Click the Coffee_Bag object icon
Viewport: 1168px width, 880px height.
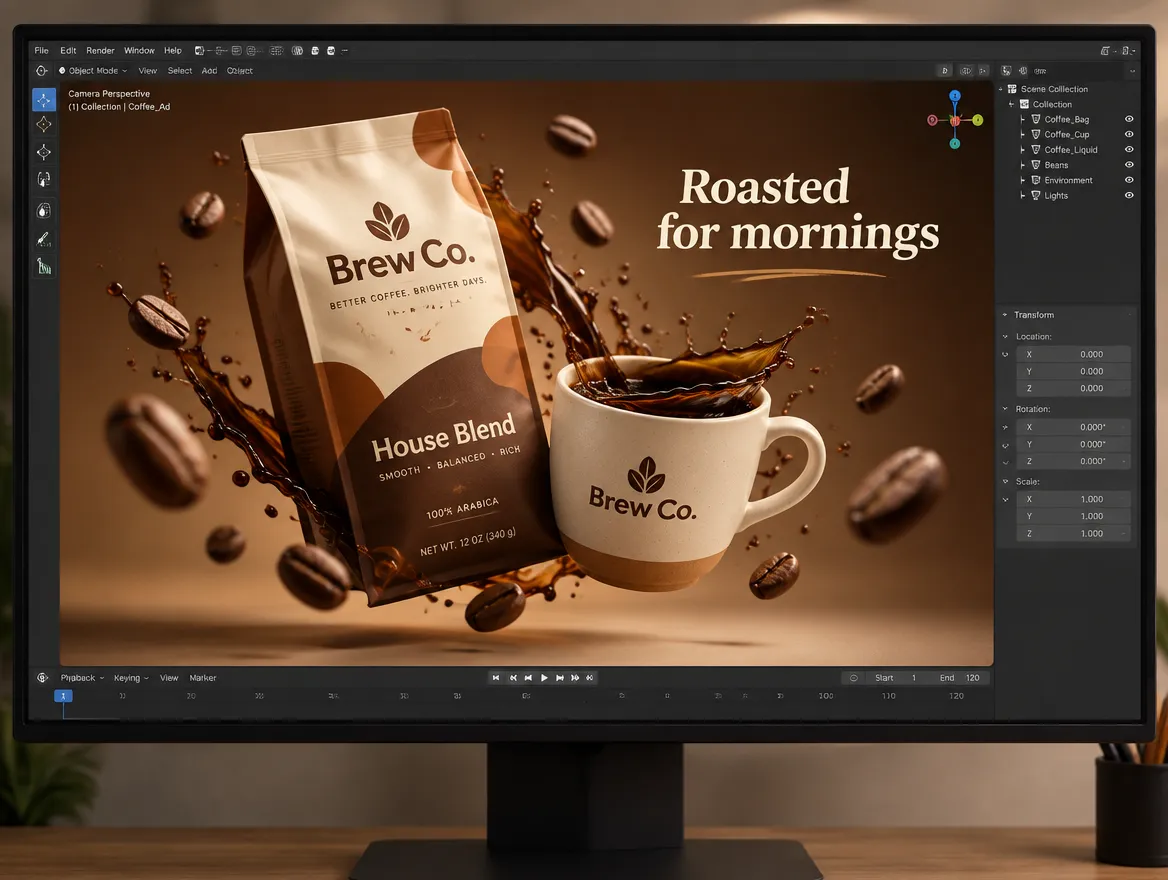click(x=1035, y=119)
